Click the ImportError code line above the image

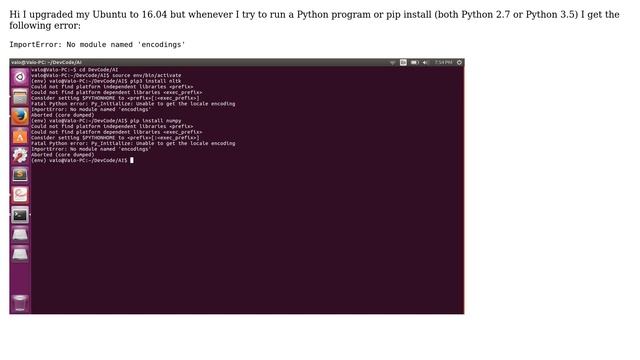click(x=97, y=44)
